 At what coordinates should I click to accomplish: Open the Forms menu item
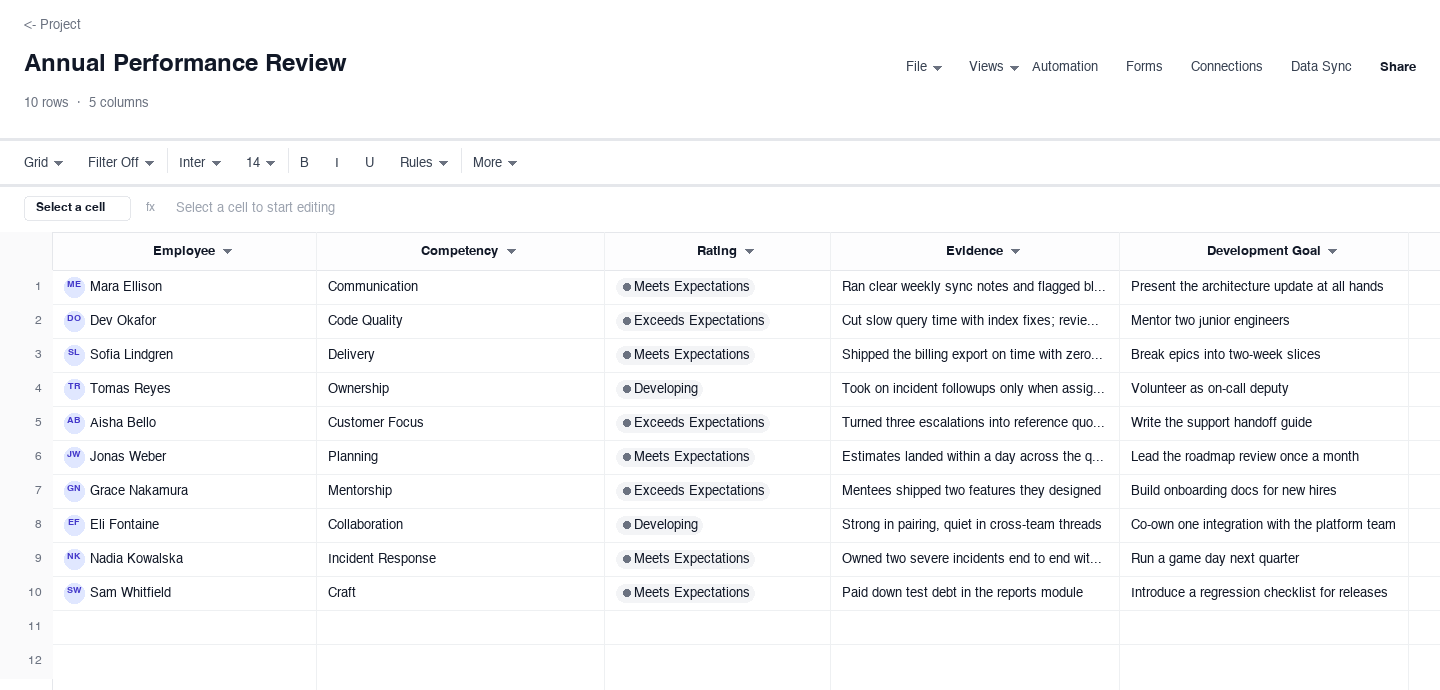[x=1144, y=67]
